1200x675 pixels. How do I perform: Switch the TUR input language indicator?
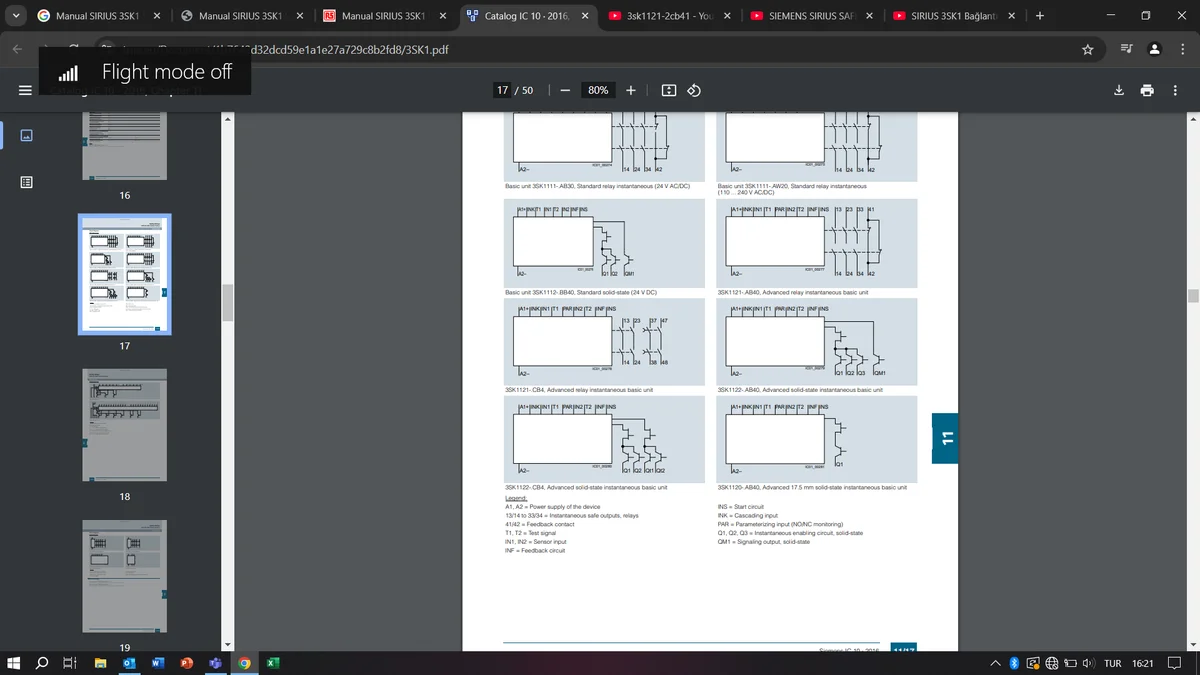(x=1112, y=663)
